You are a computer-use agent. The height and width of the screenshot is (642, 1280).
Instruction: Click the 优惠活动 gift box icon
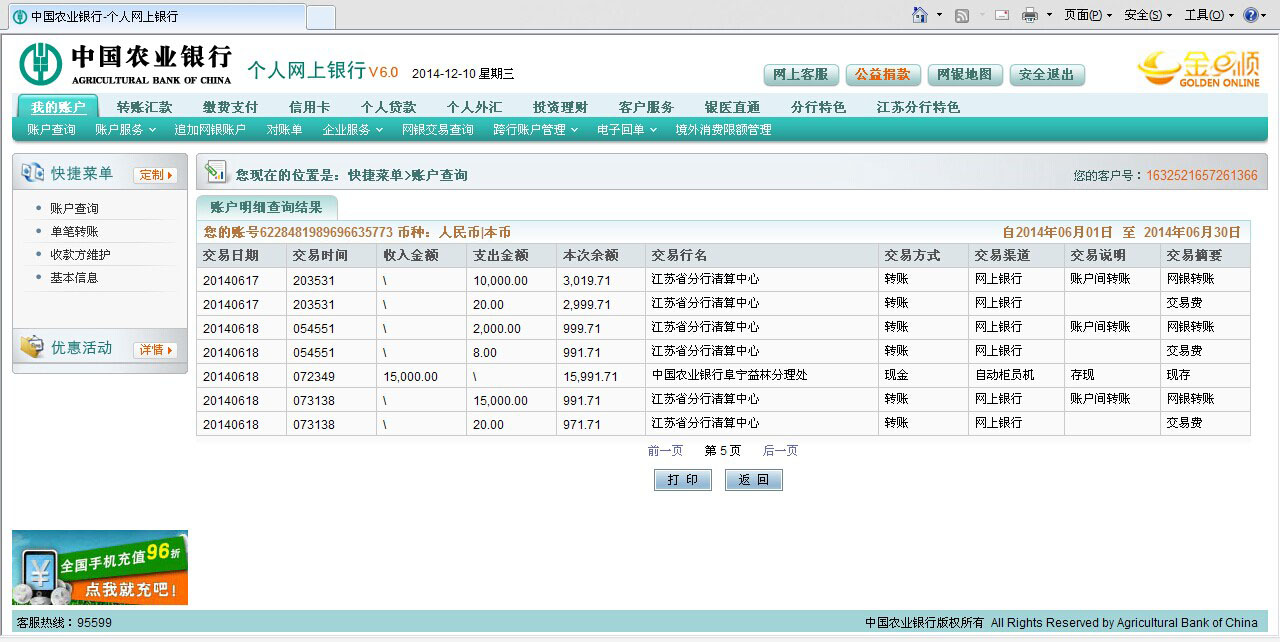(x=32, y=347)
